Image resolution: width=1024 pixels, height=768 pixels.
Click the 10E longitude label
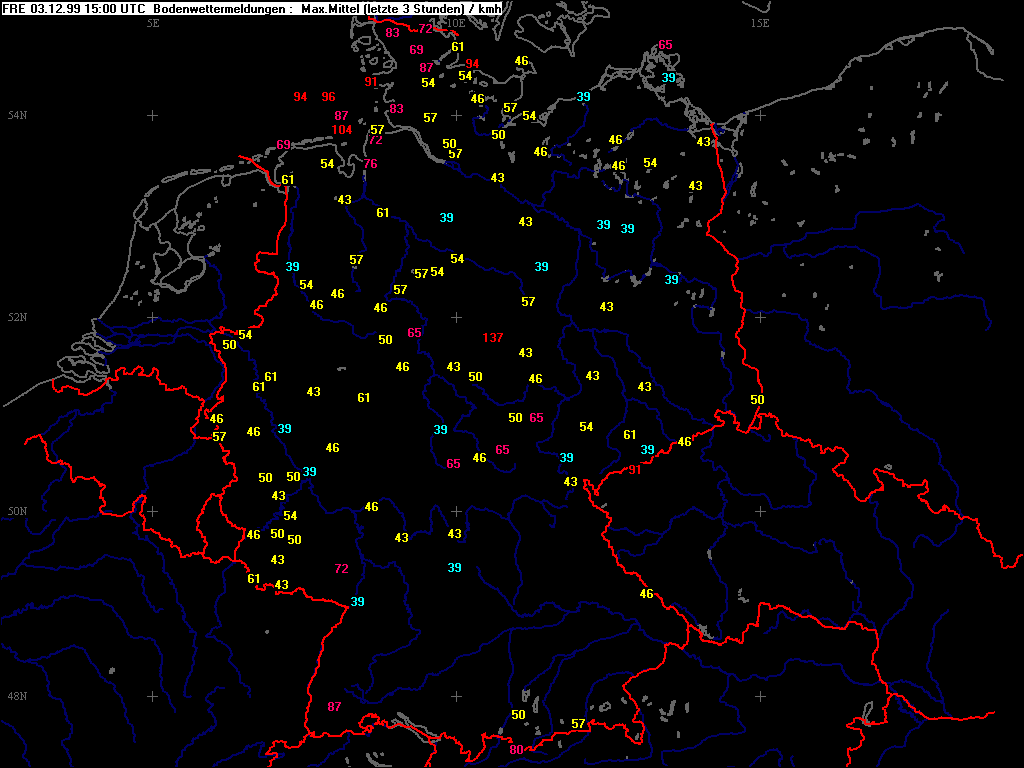pyautogui.click(x=455, y=22)
